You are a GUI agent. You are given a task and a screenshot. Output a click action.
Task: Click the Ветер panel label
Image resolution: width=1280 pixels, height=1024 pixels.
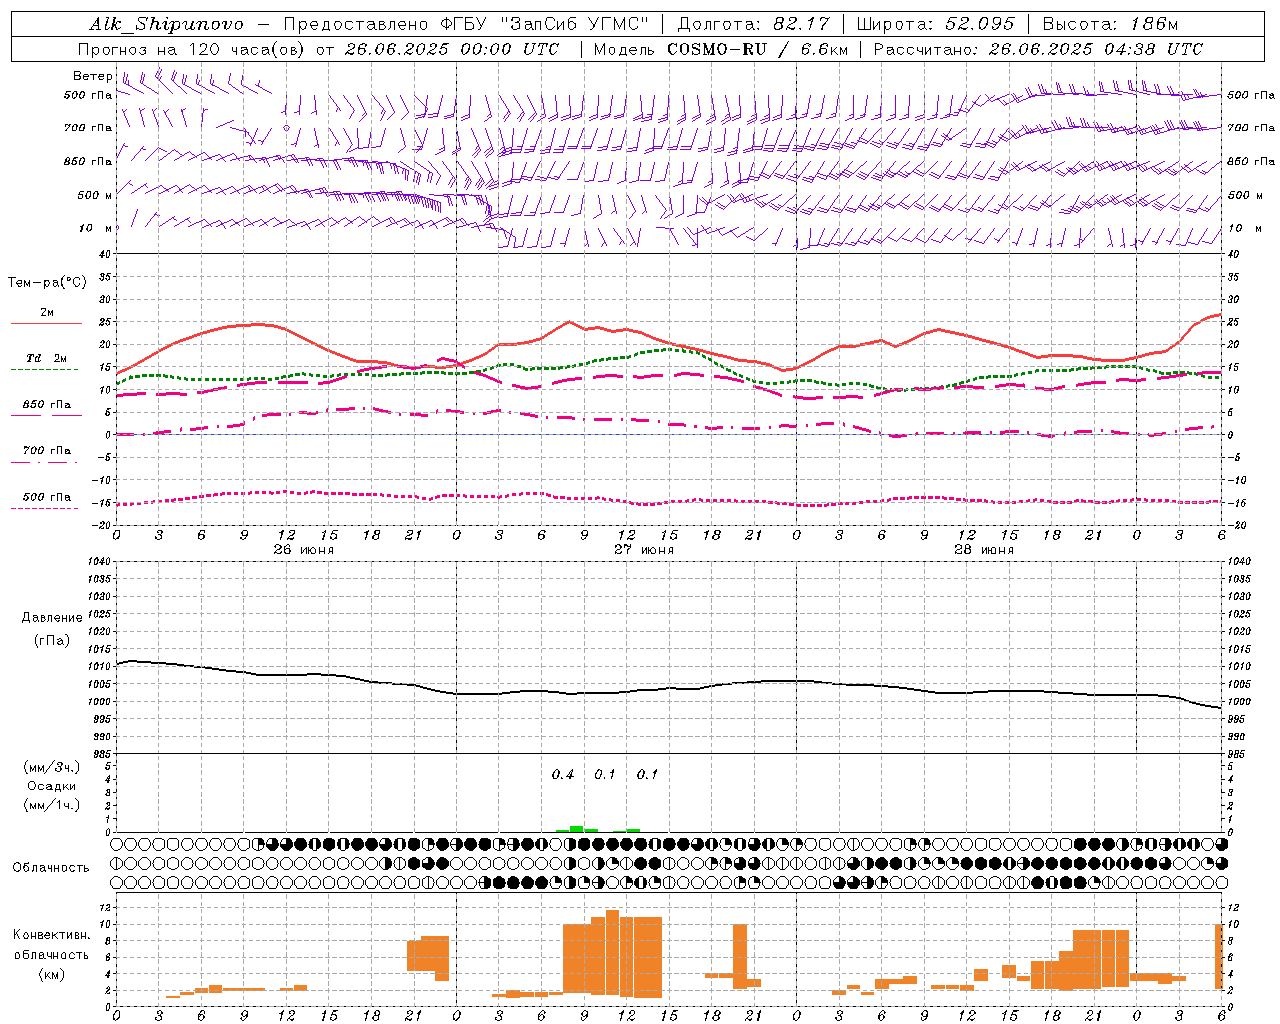tap(92, 76)
